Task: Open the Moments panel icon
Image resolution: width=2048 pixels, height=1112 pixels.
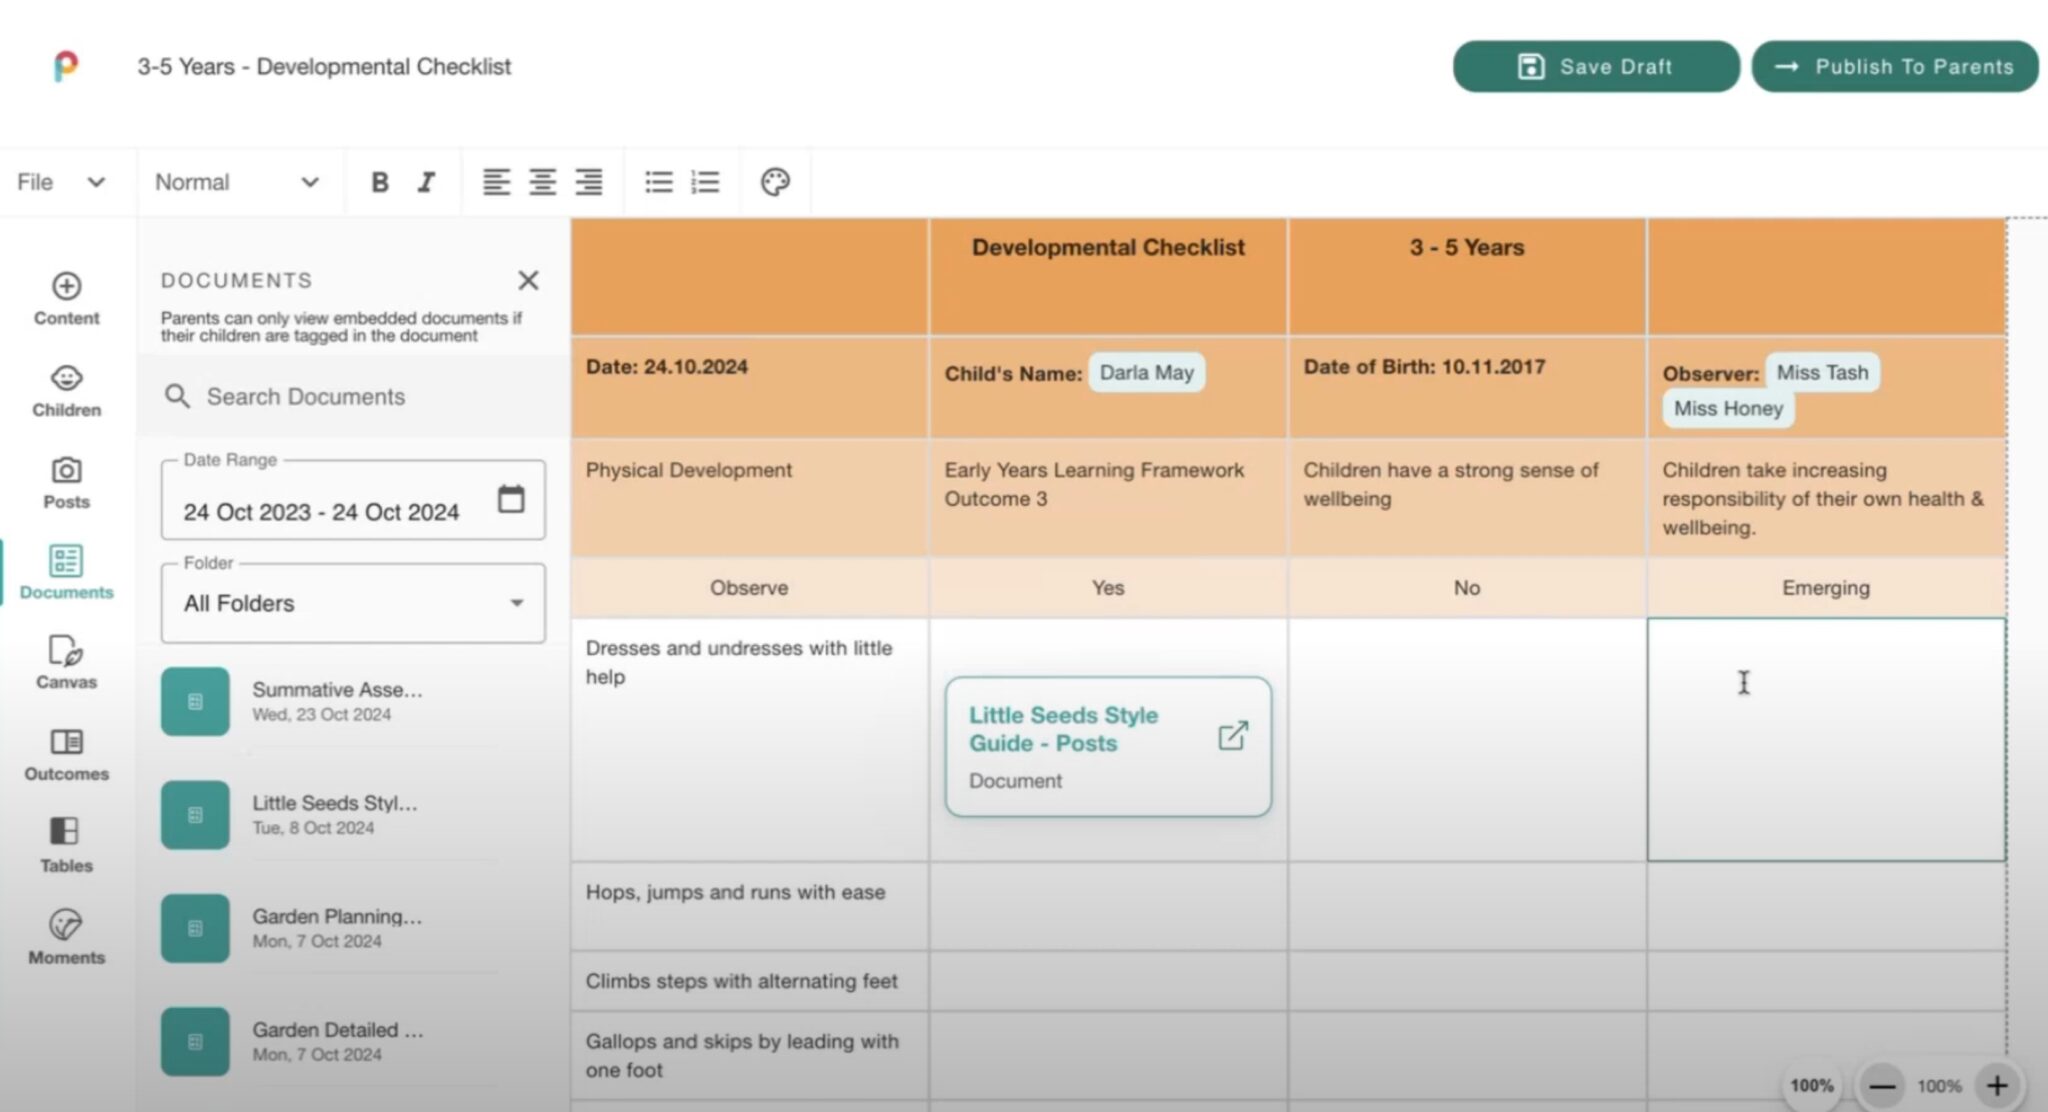Action: [x=65, y=934]
